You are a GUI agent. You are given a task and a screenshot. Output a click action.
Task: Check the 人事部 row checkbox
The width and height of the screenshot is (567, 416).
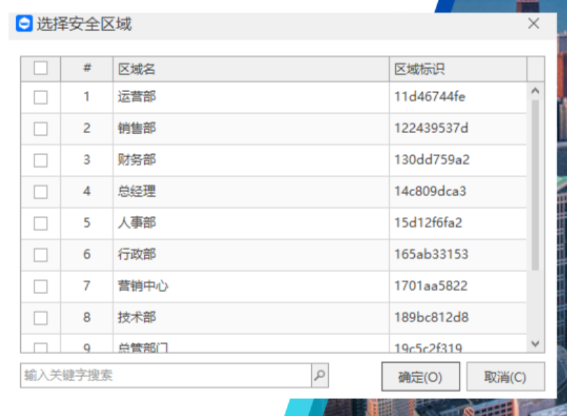40,223
